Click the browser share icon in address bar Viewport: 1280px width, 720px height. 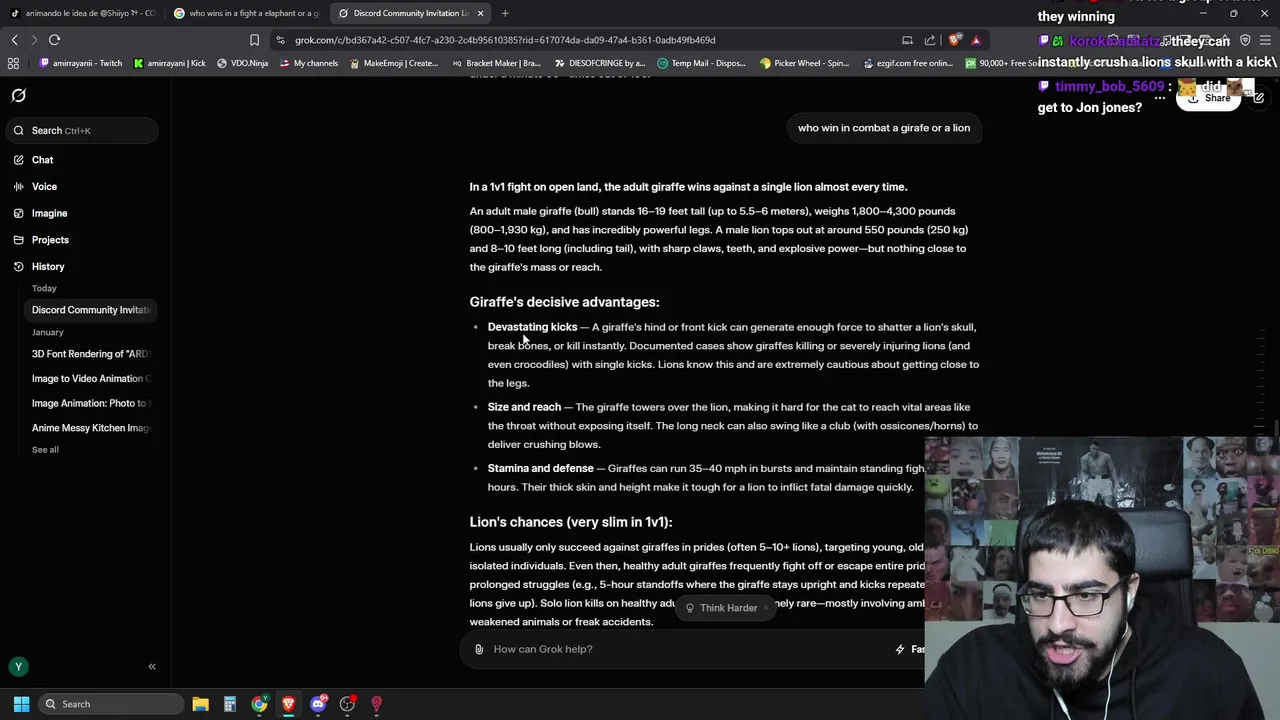930,40
